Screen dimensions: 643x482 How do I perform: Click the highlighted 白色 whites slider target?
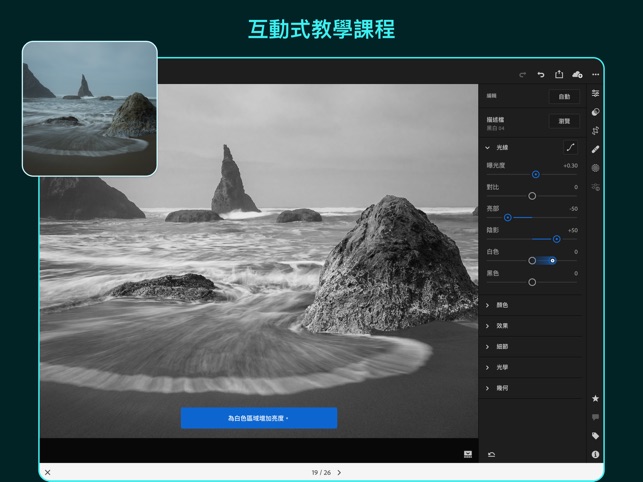pyautogui.click(x=552, y=260)
